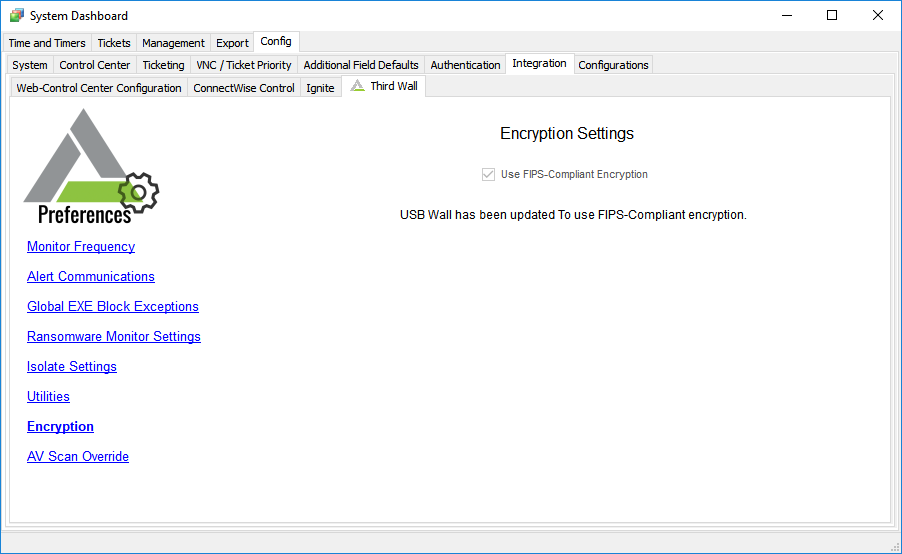Switch to Authentication tab

[x=465, y=65]
